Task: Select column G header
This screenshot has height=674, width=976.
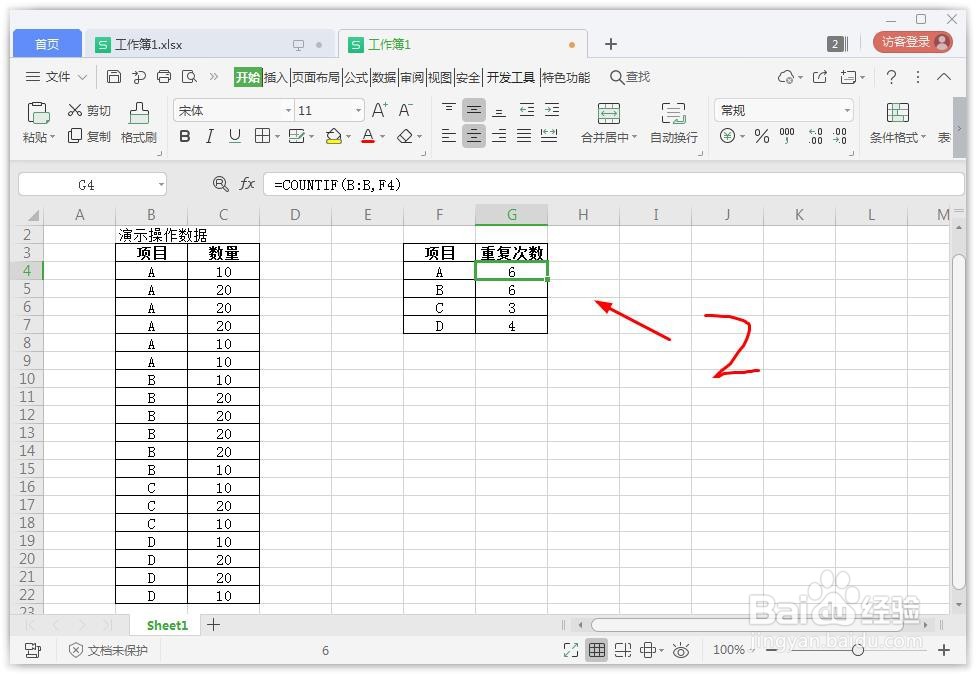Action: 512,215
